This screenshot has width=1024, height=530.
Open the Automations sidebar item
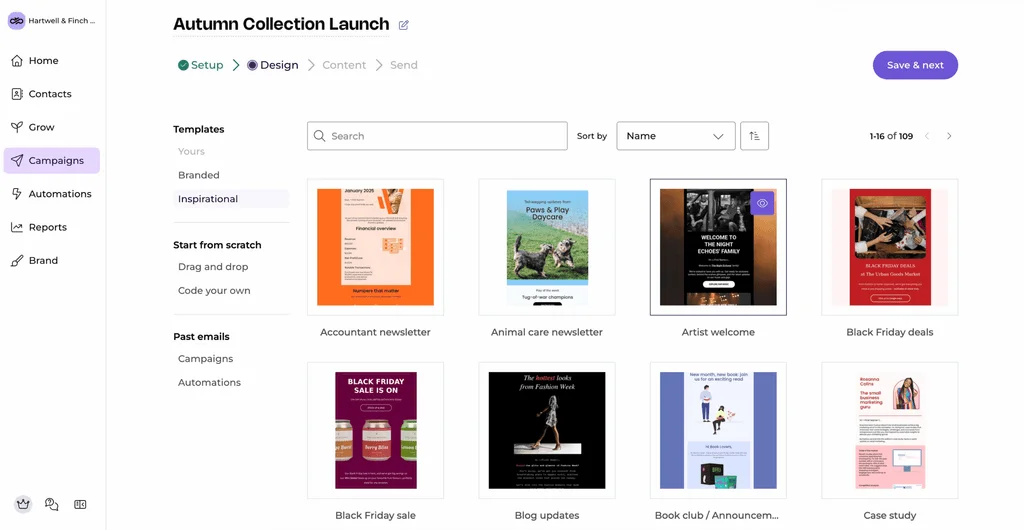point(52,194)
